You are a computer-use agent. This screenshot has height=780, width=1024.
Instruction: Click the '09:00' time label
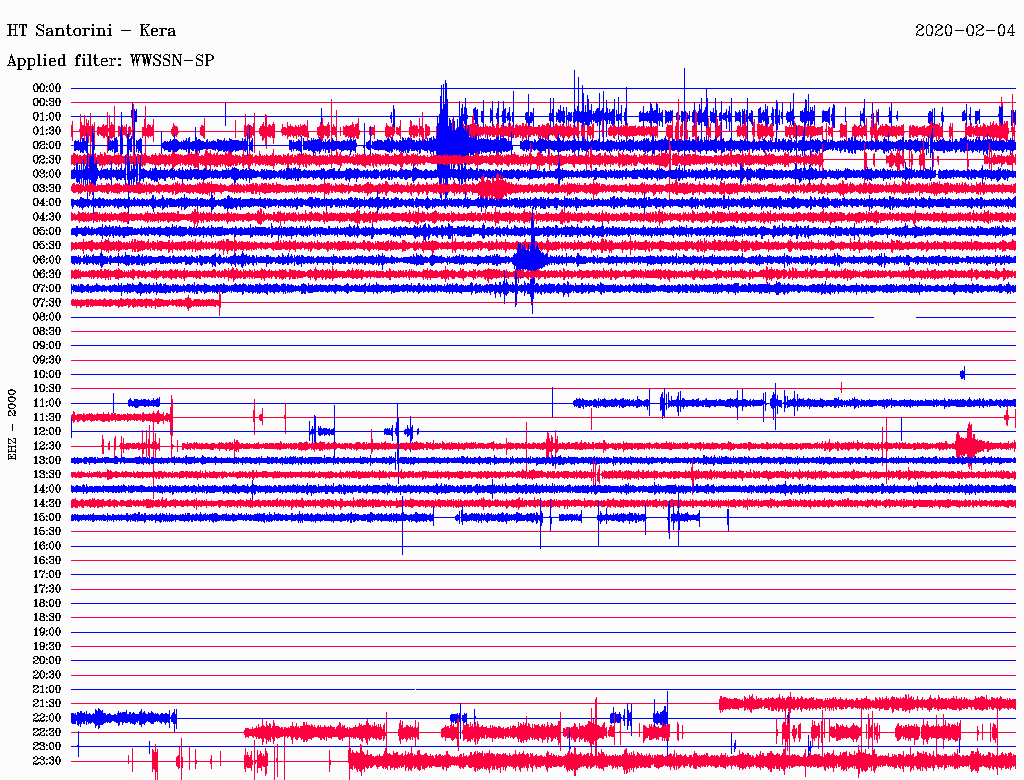47,346
